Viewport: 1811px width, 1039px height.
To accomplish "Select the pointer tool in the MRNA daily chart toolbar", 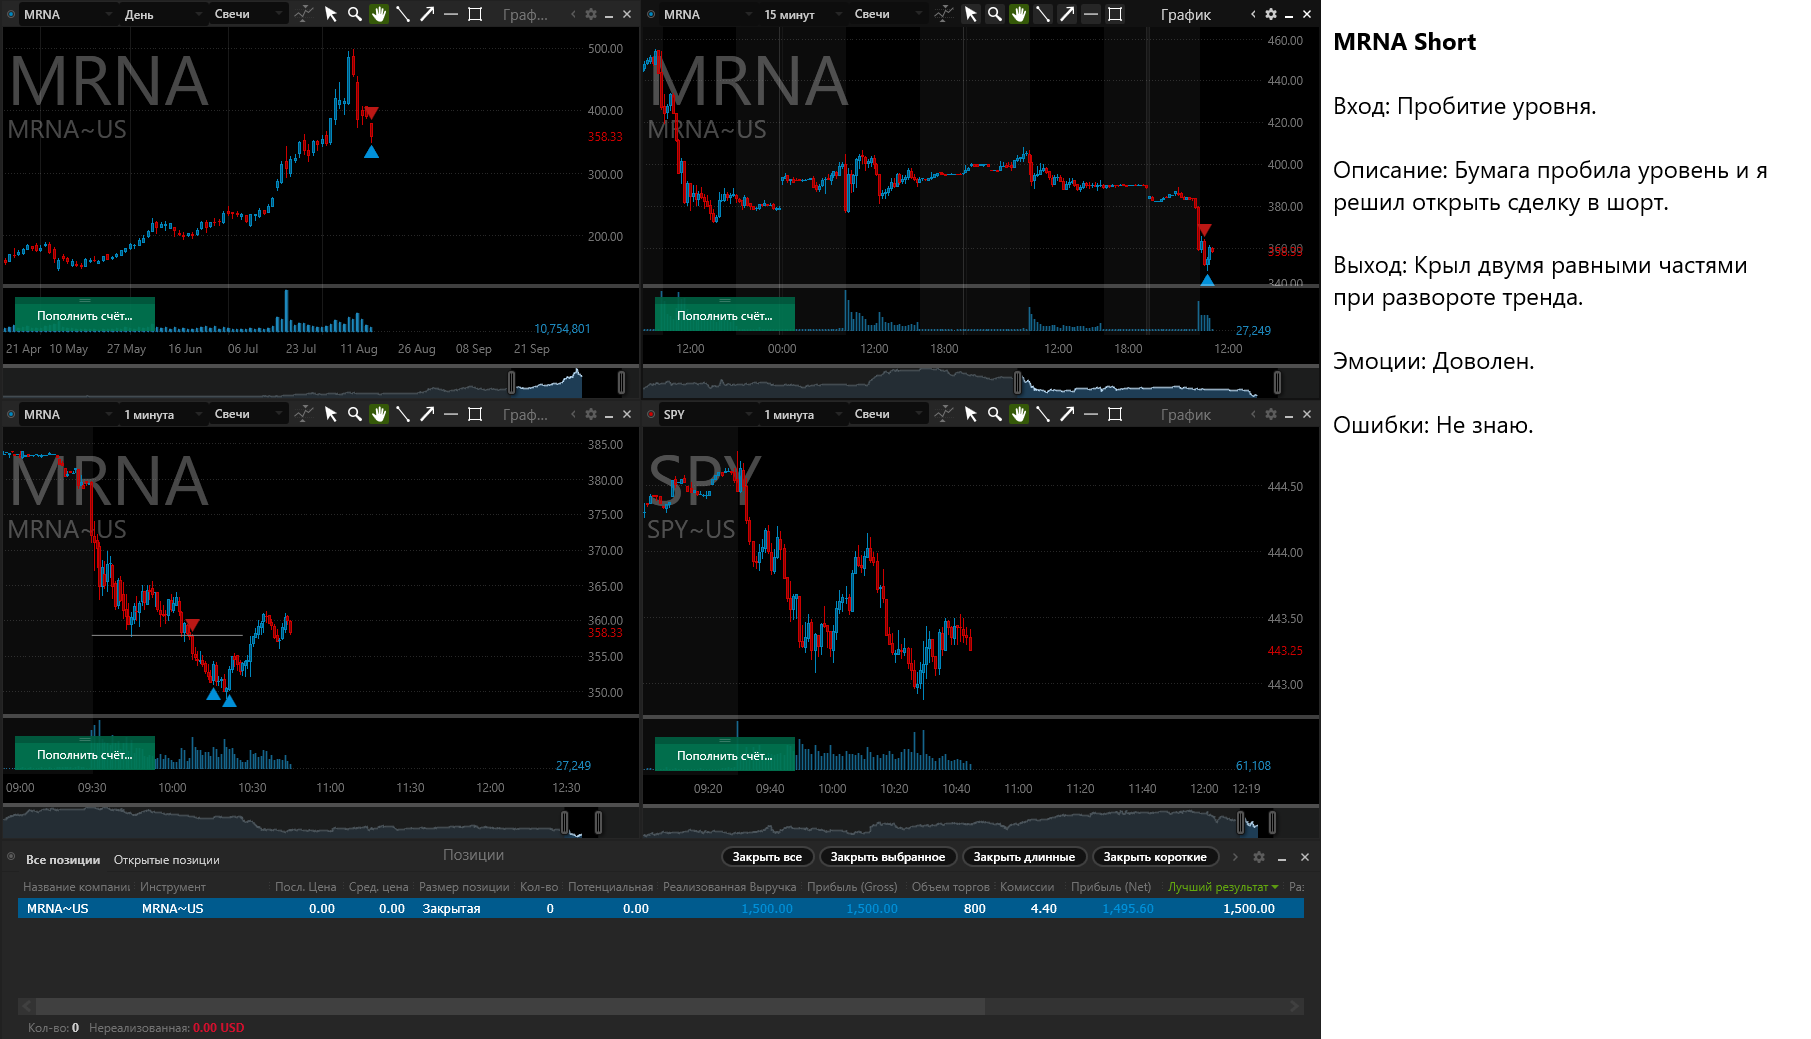I will click(331, 14).
